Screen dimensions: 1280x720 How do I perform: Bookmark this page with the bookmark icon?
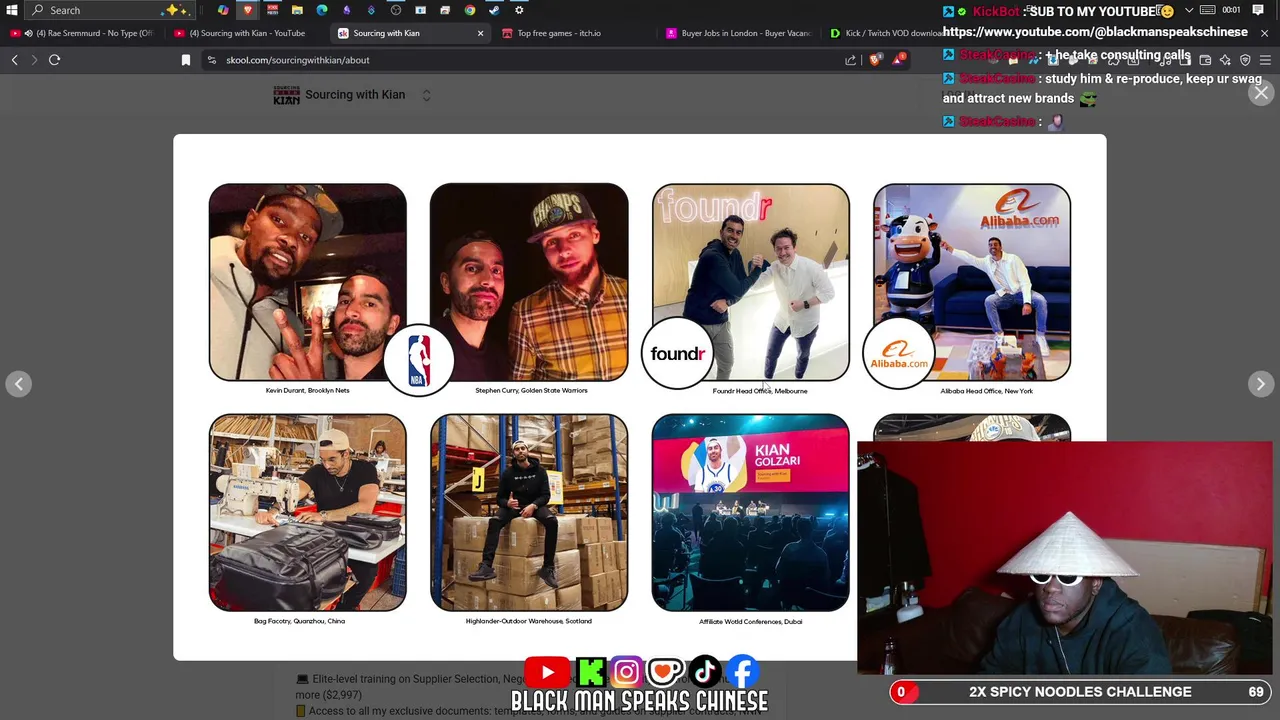point(186,60)
